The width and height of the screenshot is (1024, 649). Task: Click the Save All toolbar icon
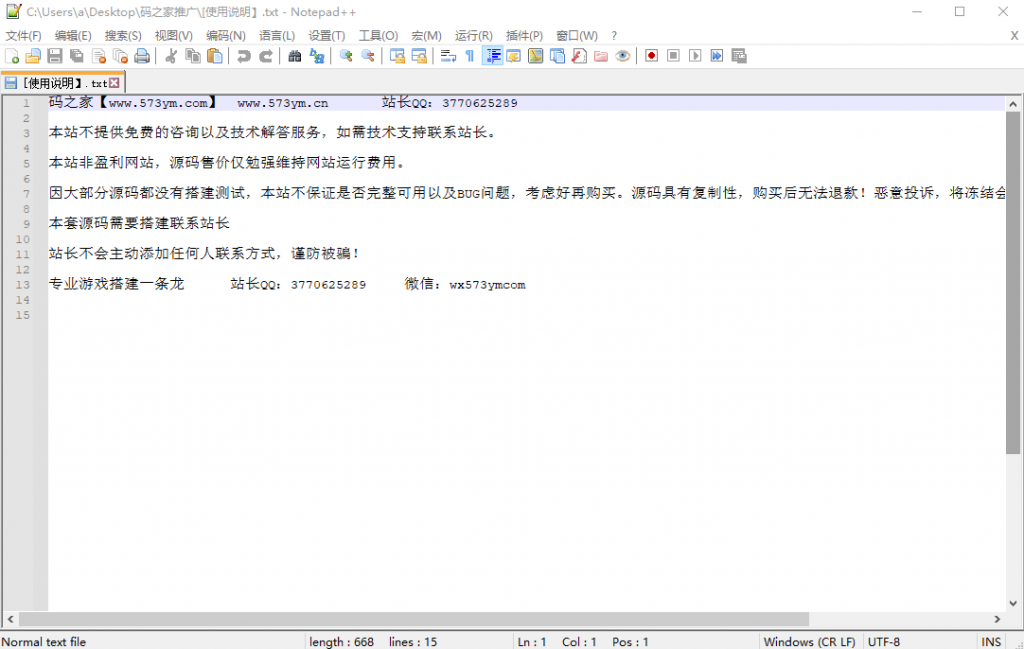pyautogui.click(x=77, y=56)
